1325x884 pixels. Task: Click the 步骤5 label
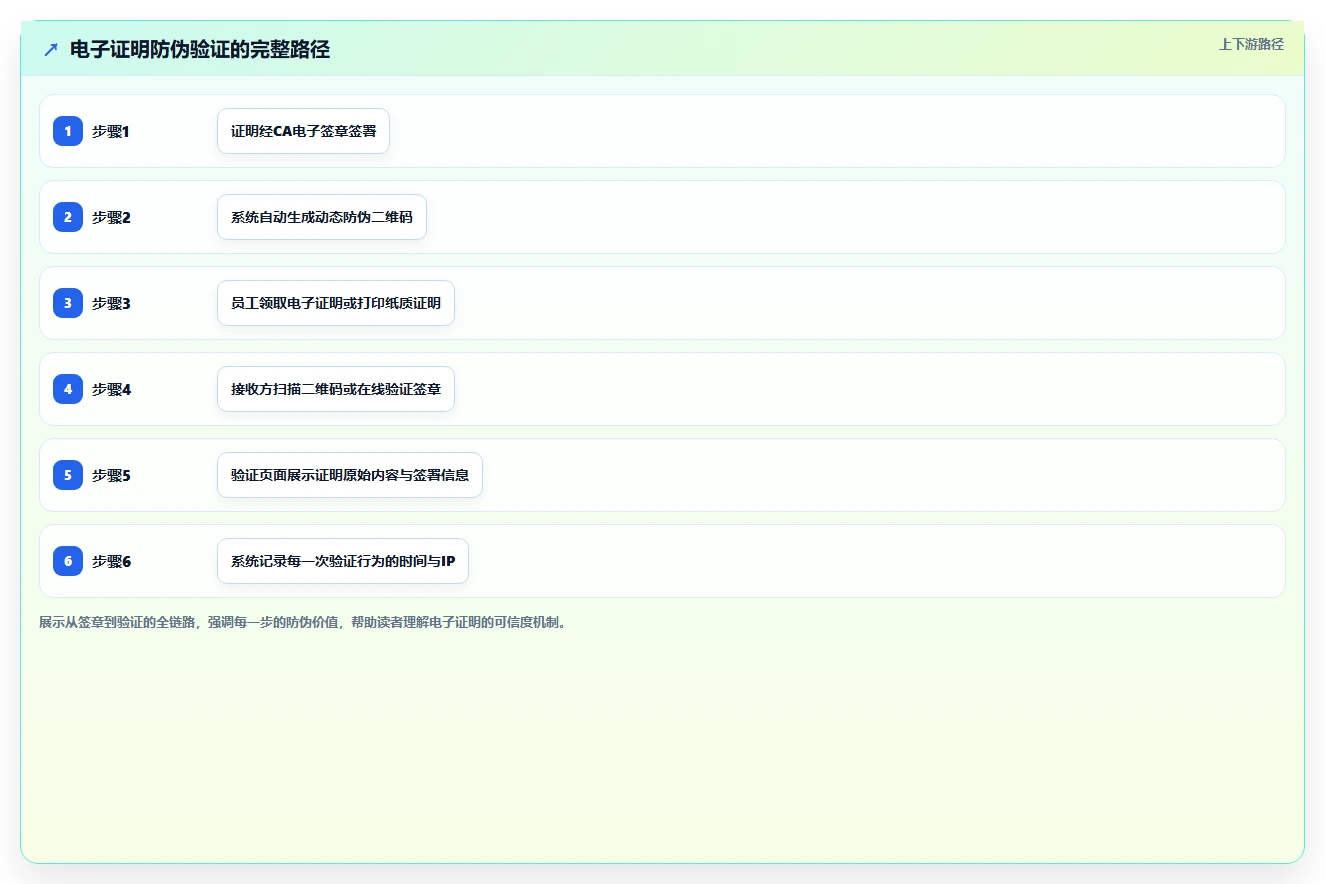tap(111, 475)
